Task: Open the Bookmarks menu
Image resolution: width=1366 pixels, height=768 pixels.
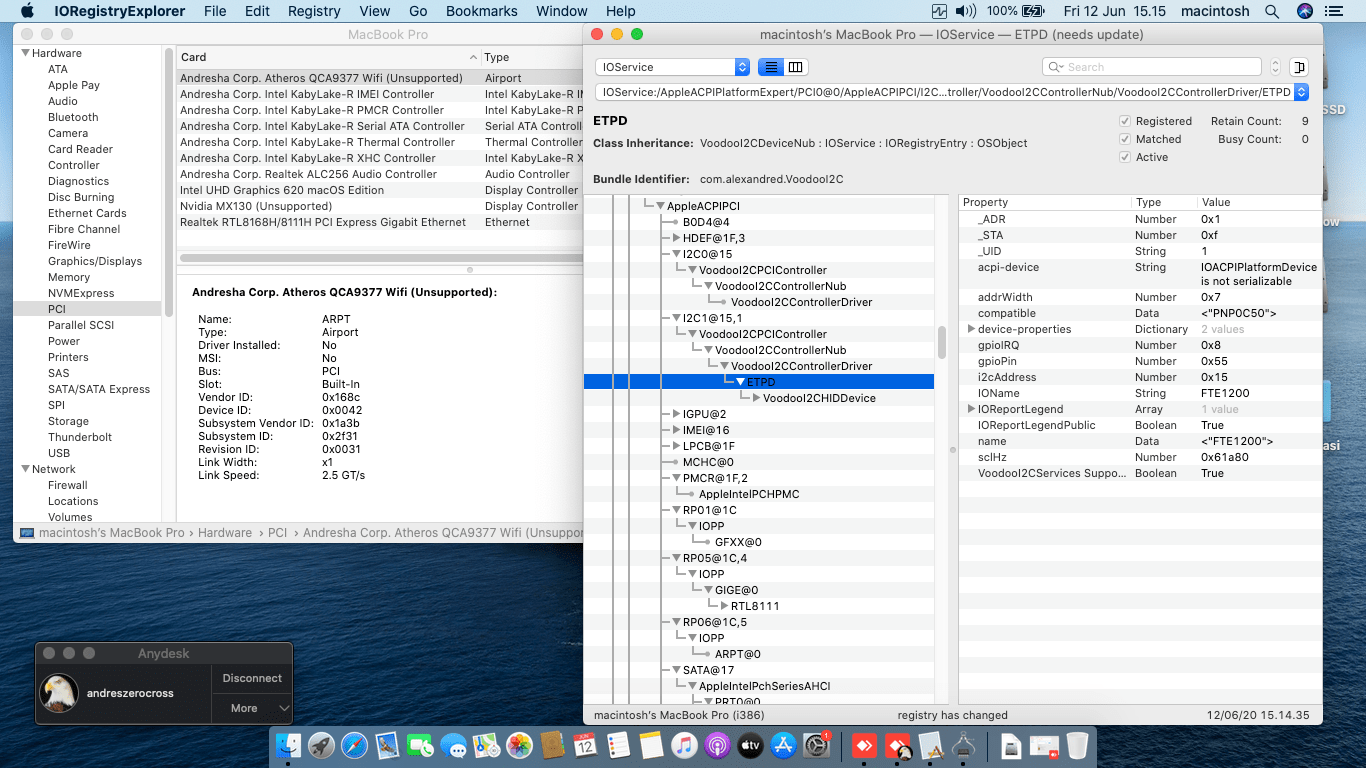Action: [481, 11]
